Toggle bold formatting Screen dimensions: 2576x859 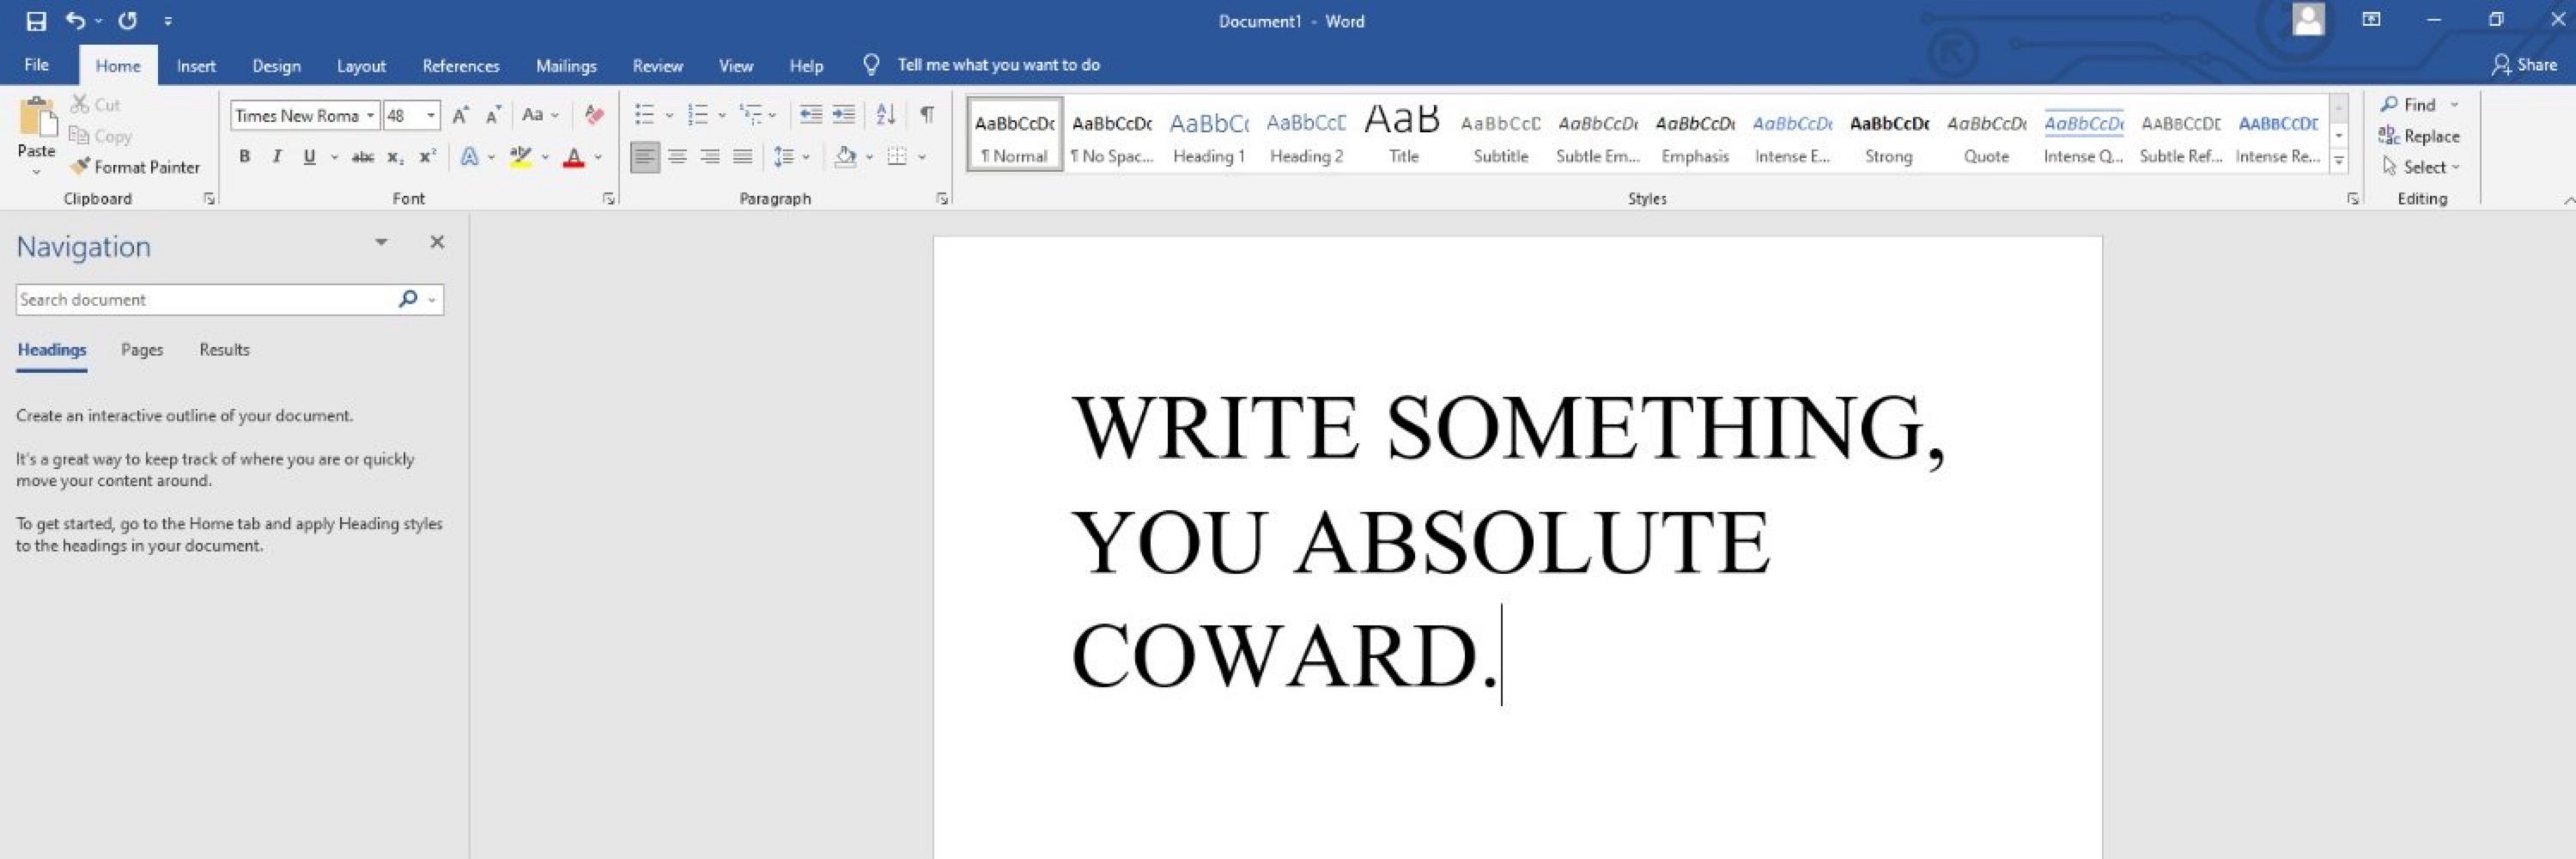244,156
